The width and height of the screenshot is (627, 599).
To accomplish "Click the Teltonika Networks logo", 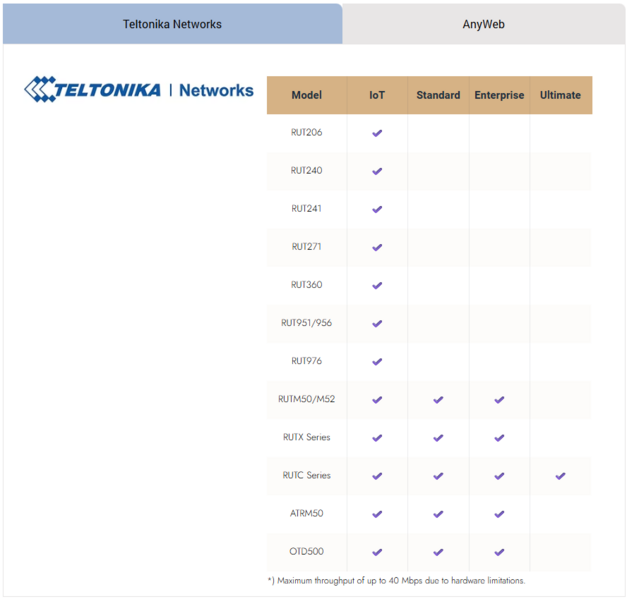I will 139,89.
